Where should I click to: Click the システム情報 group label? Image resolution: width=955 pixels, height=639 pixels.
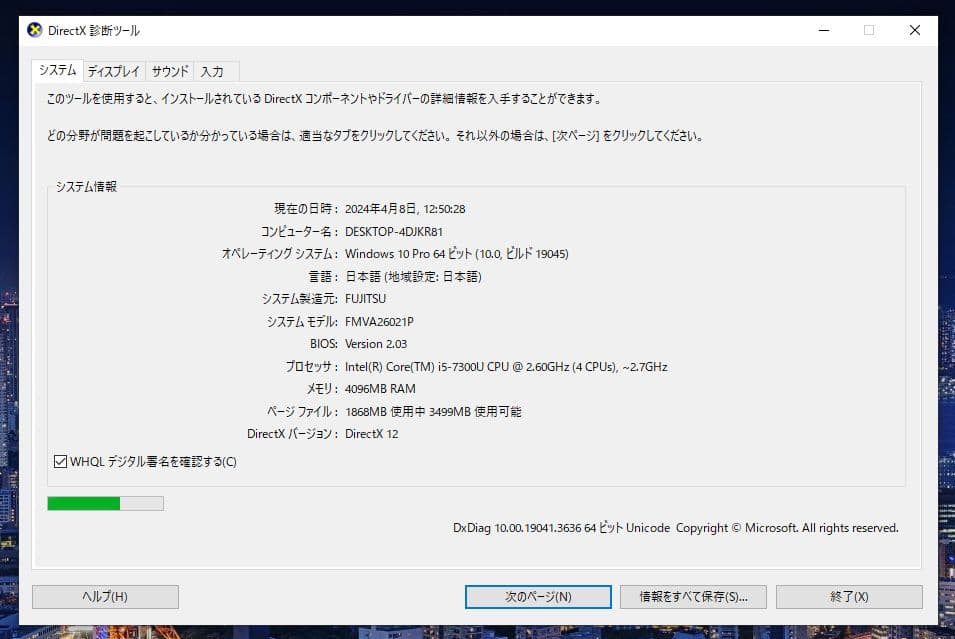(86, 187)
